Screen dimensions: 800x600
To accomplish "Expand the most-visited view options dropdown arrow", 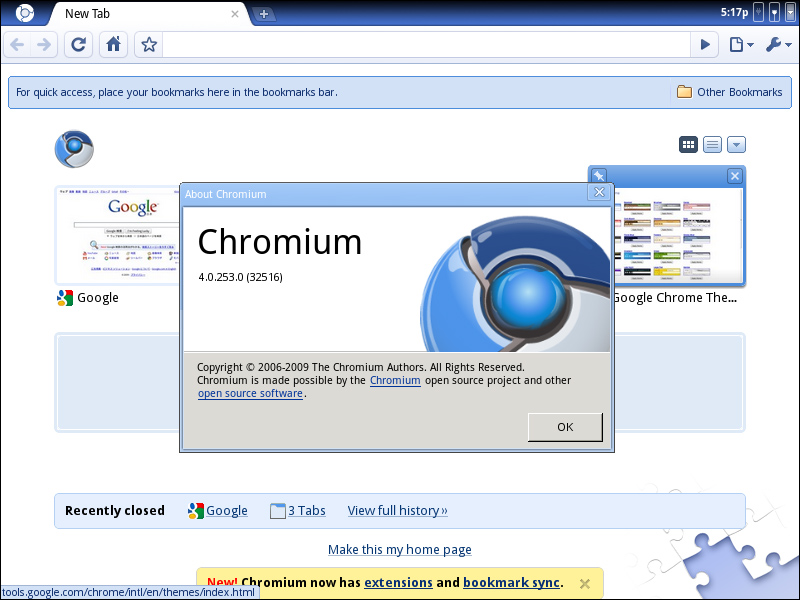I will pyautogui.click(x=736, y=144).
